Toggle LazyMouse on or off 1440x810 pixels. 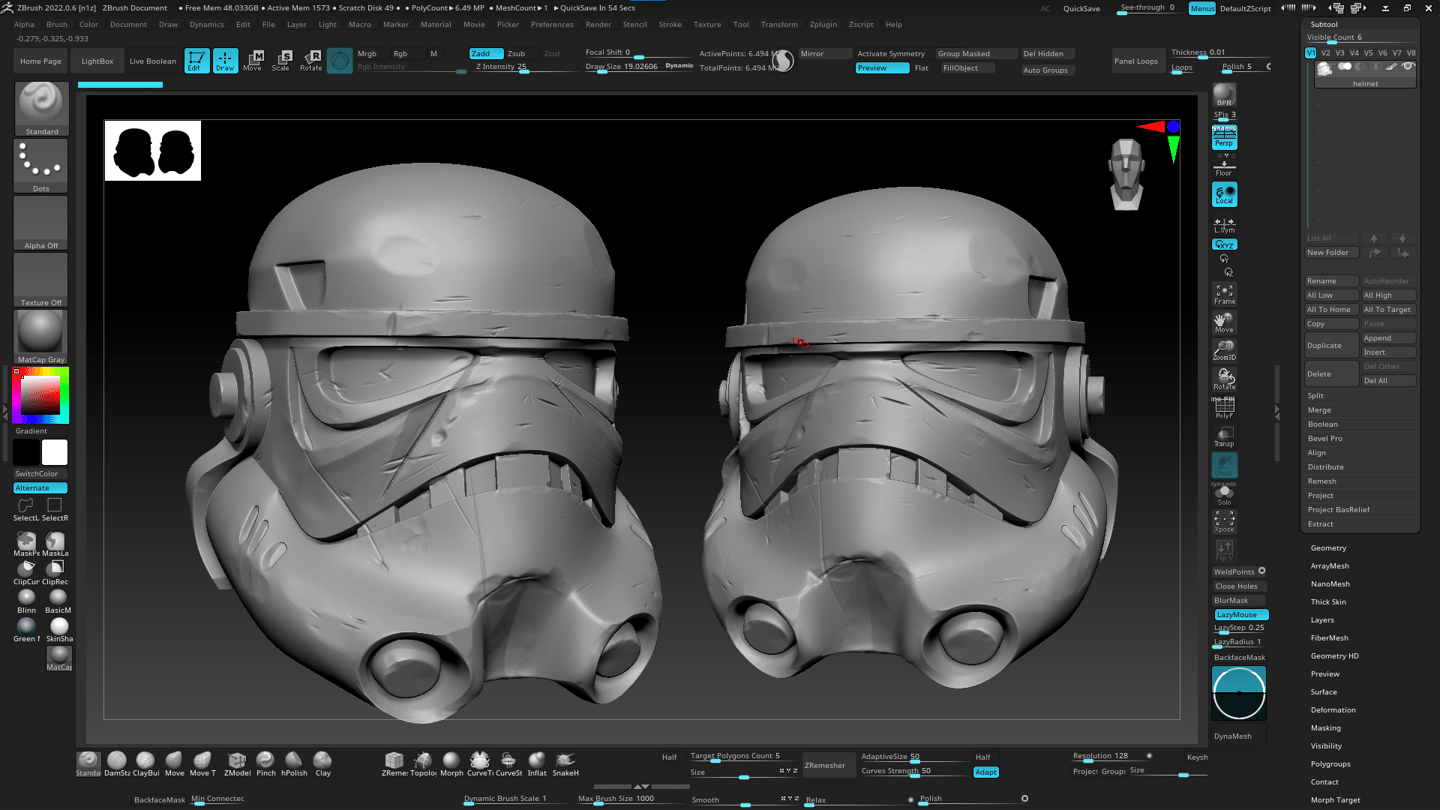point(1241,615)
